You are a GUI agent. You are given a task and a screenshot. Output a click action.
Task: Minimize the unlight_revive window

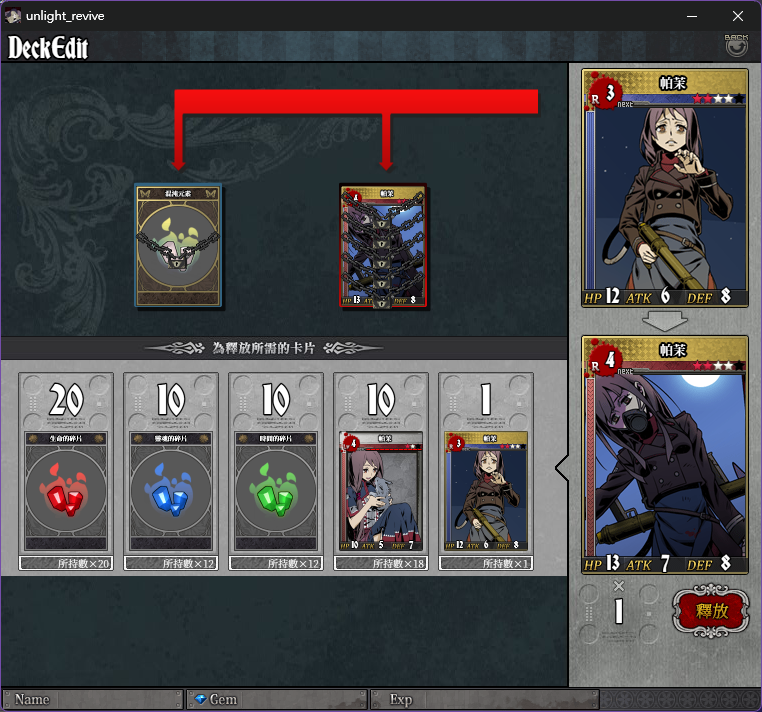pyautogui.click(x=692, y=16)
